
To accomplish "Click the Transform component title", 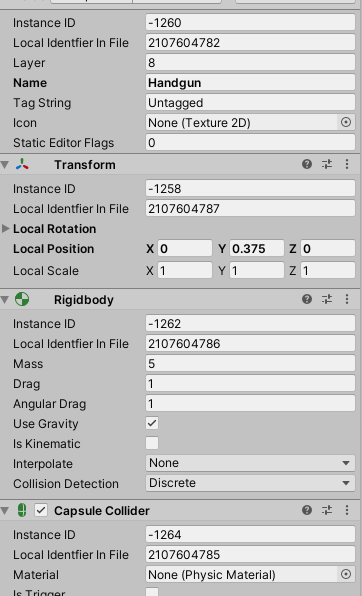I will 85,165.
